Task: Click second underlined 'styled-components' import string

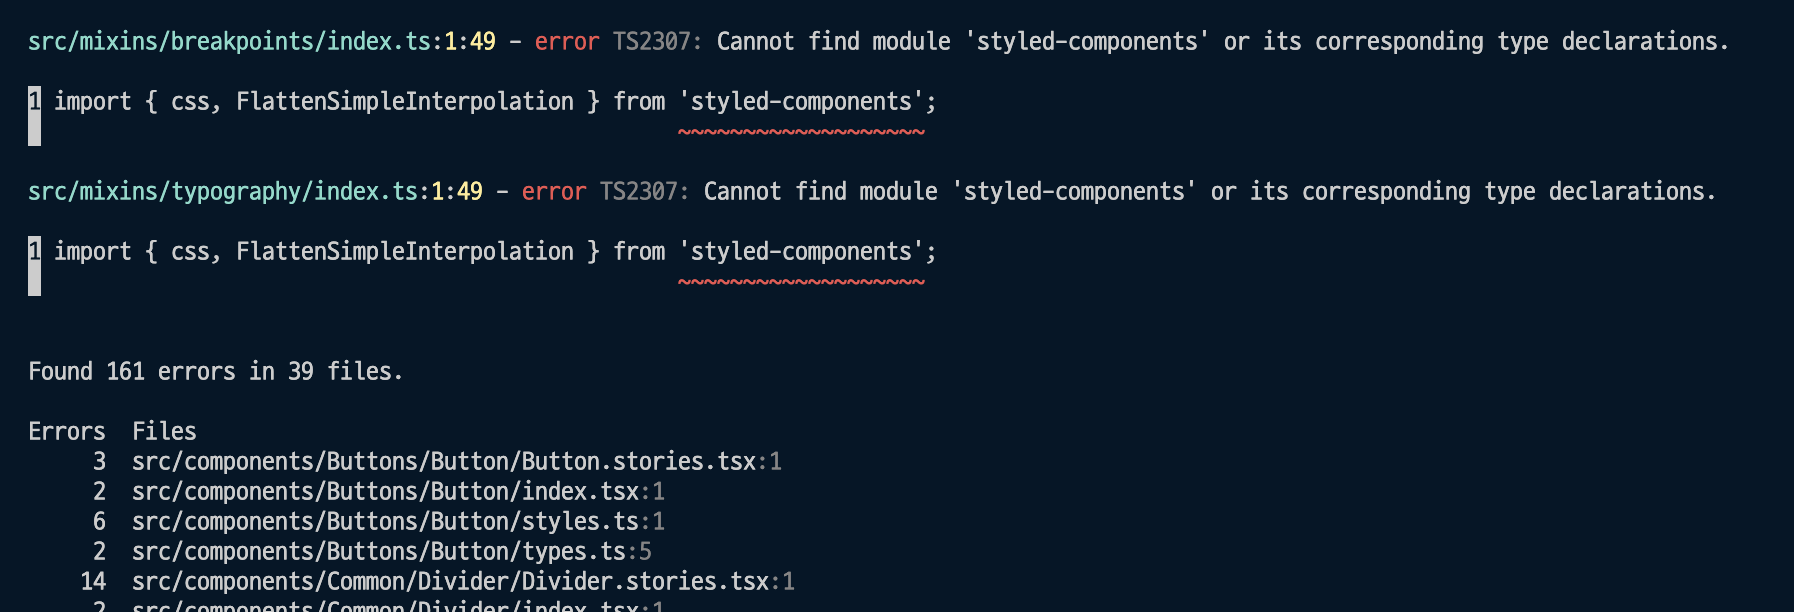Action: pos(801,251)
